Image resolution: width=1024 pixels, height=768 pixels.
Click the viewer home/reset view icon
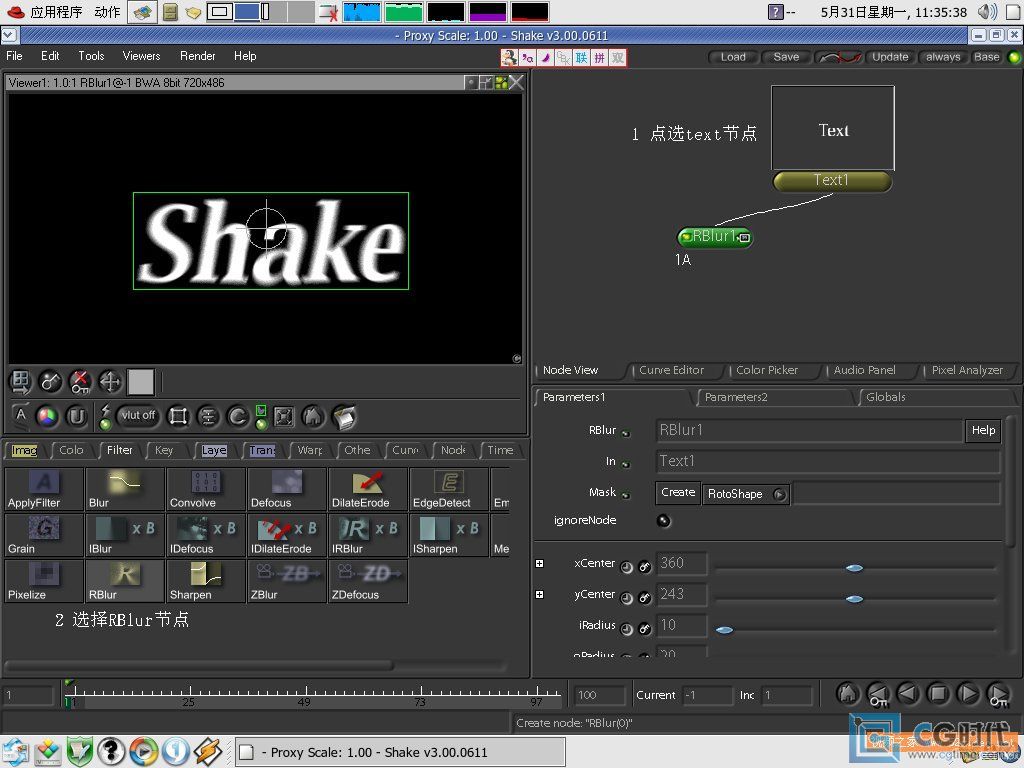coord(313,416)
